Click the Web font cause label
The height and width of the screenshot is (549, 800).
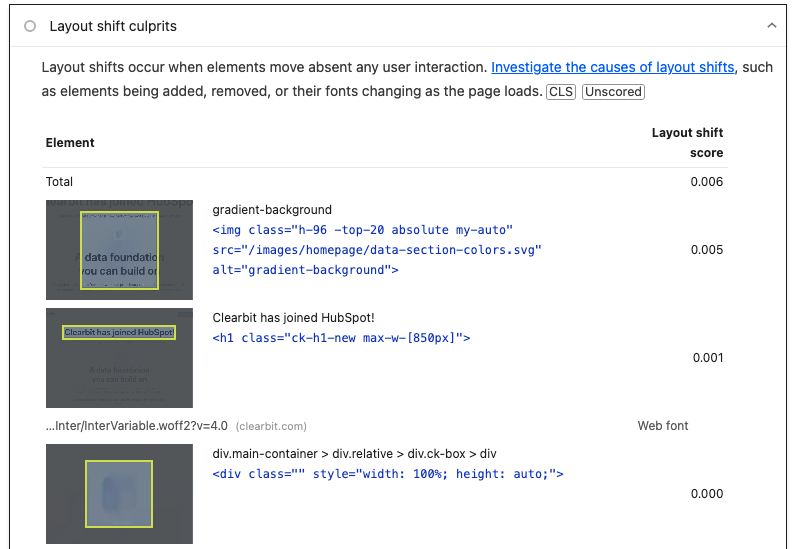663,426
